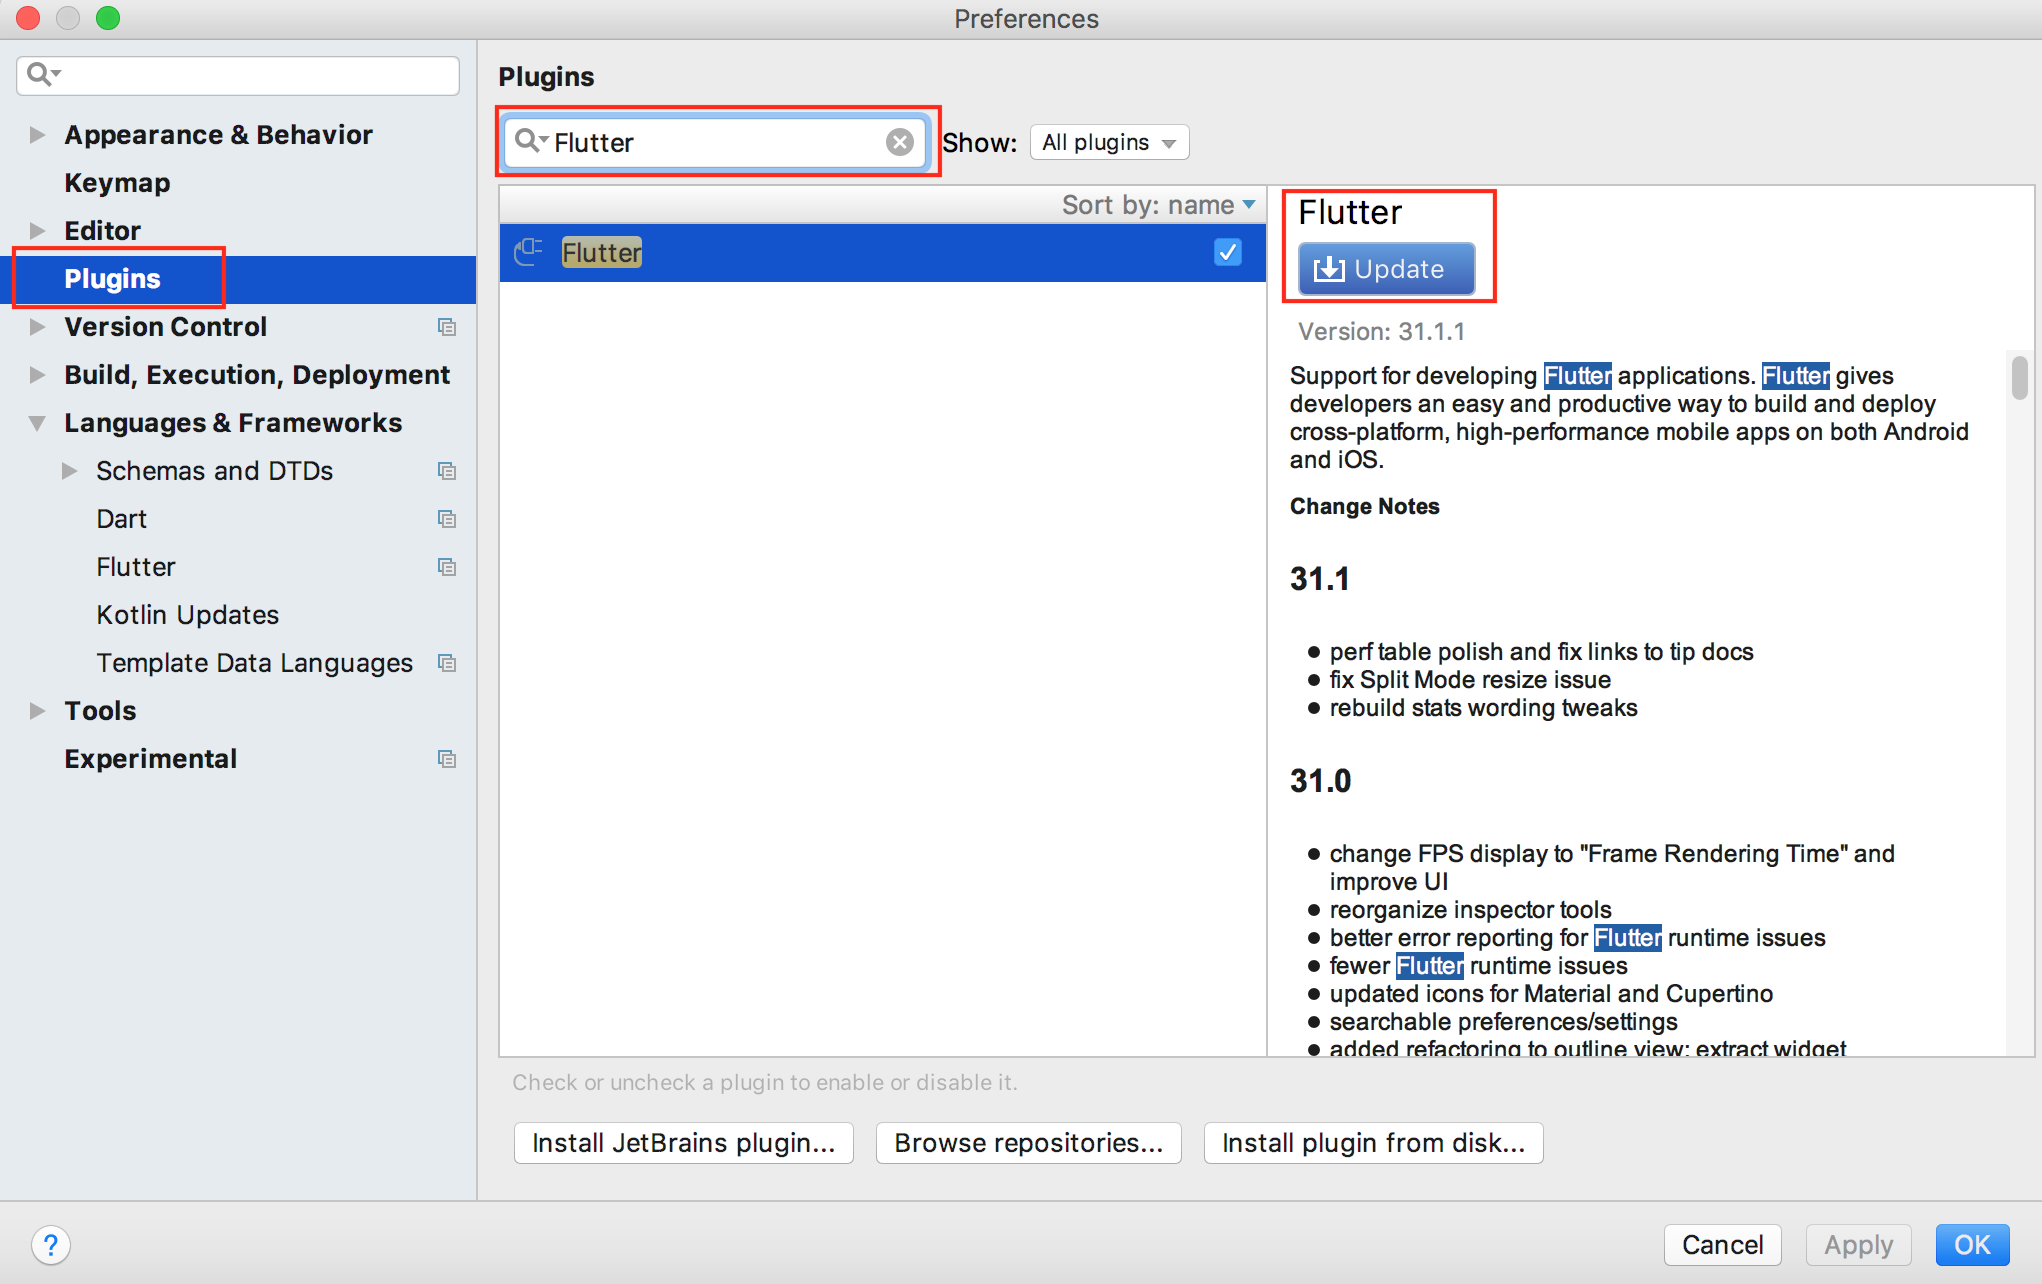Image resolution: width=2042 pixels, height=1284 pixels.
Task: Click project-level icon beside Template Data Languages
Action: coord(447,663)
